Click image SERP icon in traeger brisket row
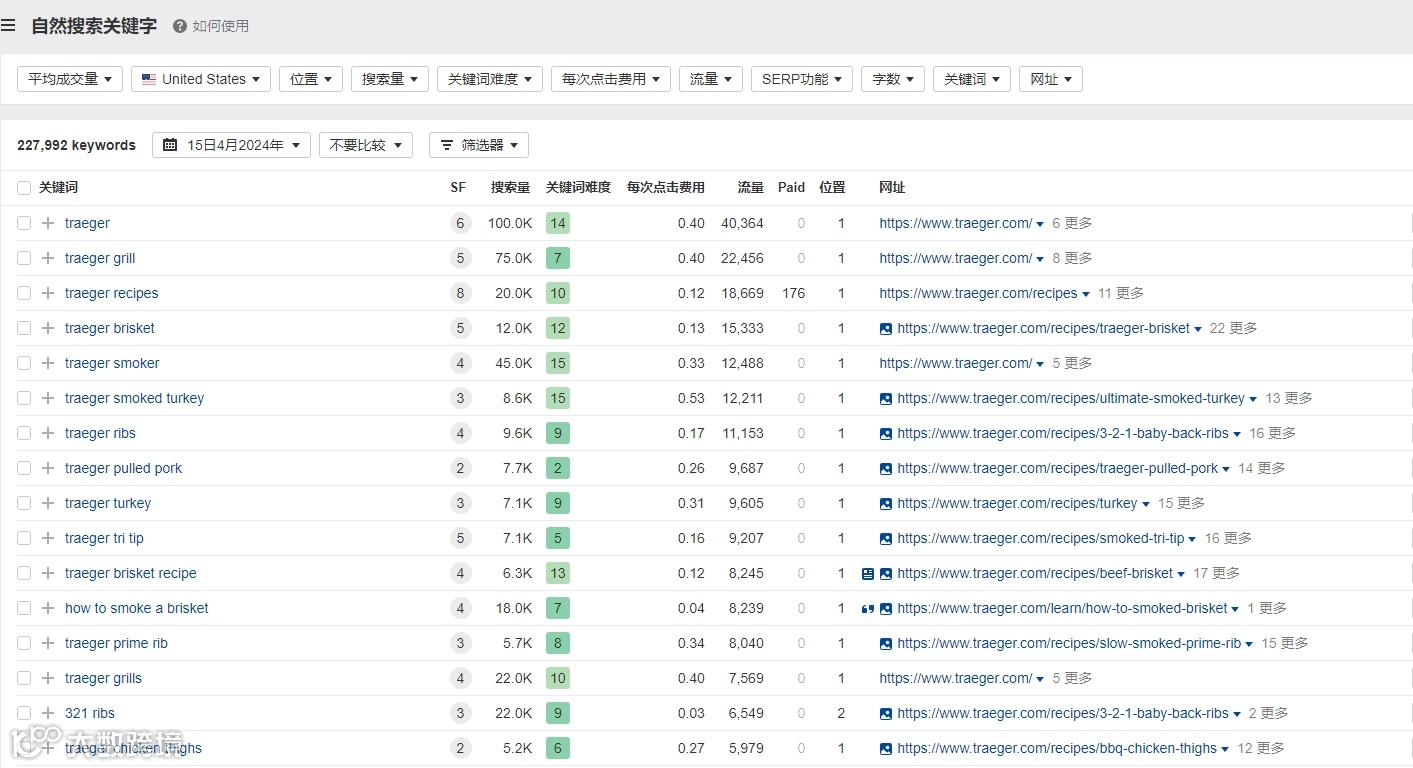The height and width of the screenshot is (768, 1413). [x=885, y=328]
